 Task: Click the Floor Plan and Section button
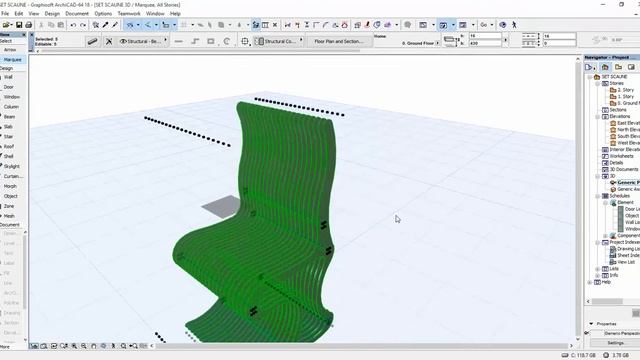[x=339, y=41]
